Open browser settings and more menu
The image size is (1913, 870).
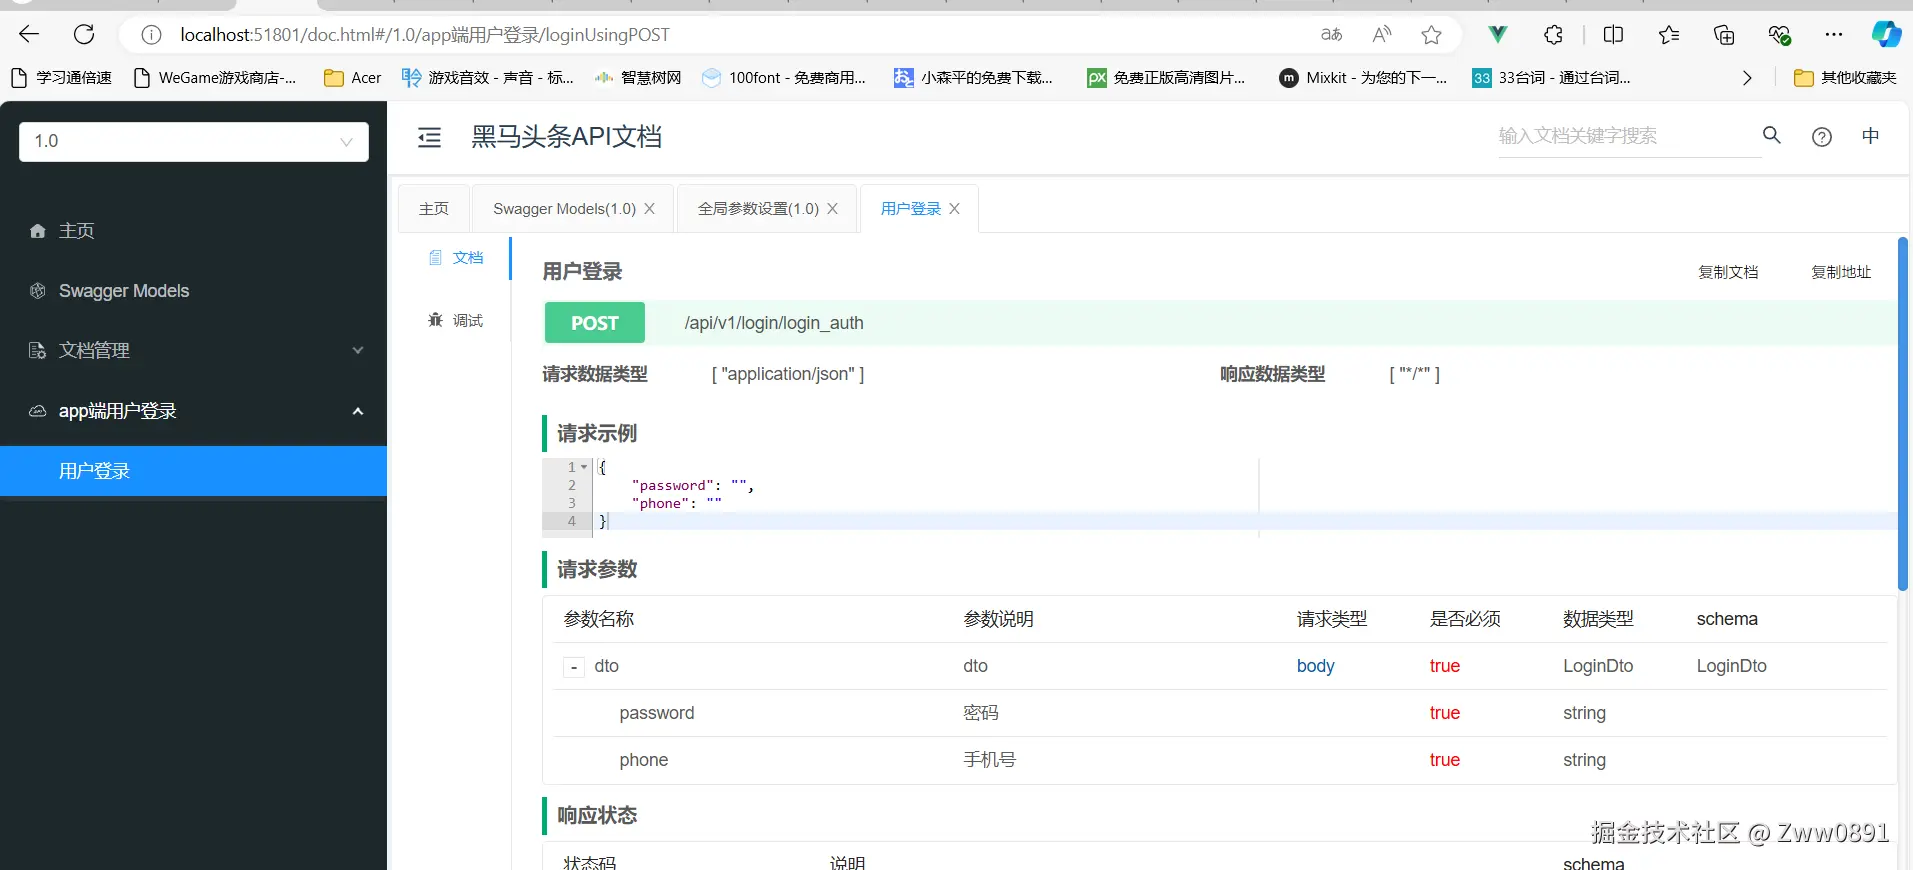click(1833, 35)
